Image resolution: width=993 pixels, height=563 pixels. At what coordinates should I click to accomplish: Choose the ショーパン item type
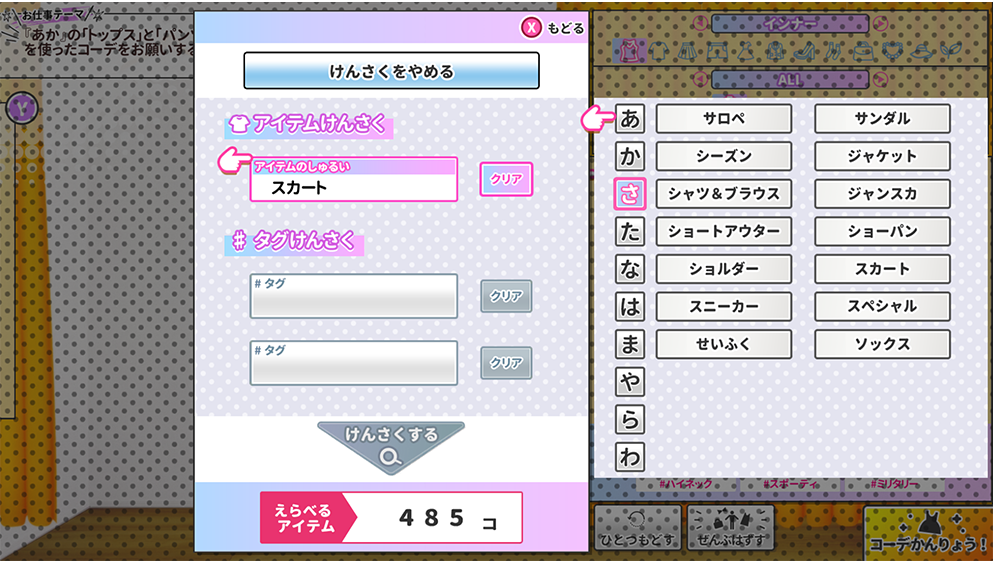(882, 231)
